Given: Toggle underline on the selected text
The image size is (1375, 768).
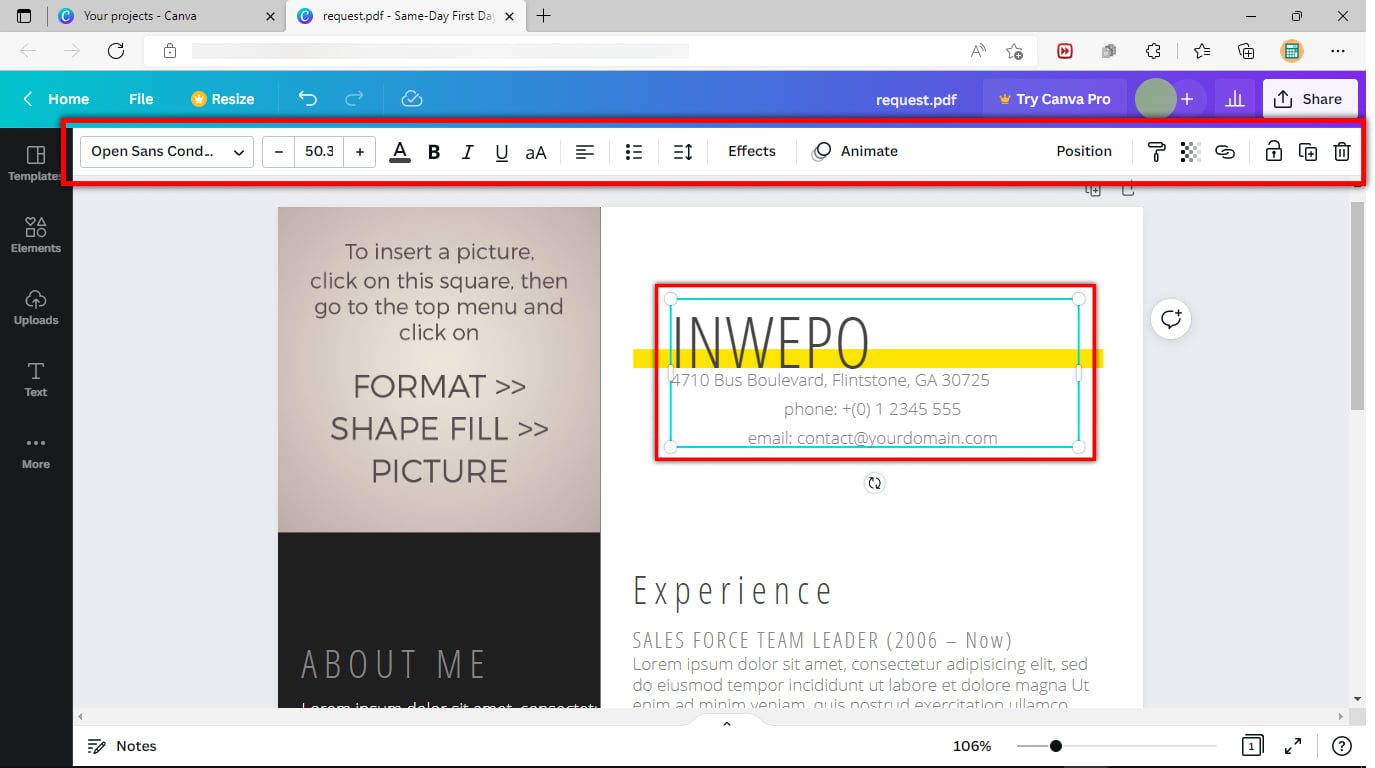Looking at the screenshot, I should [501, 151].
